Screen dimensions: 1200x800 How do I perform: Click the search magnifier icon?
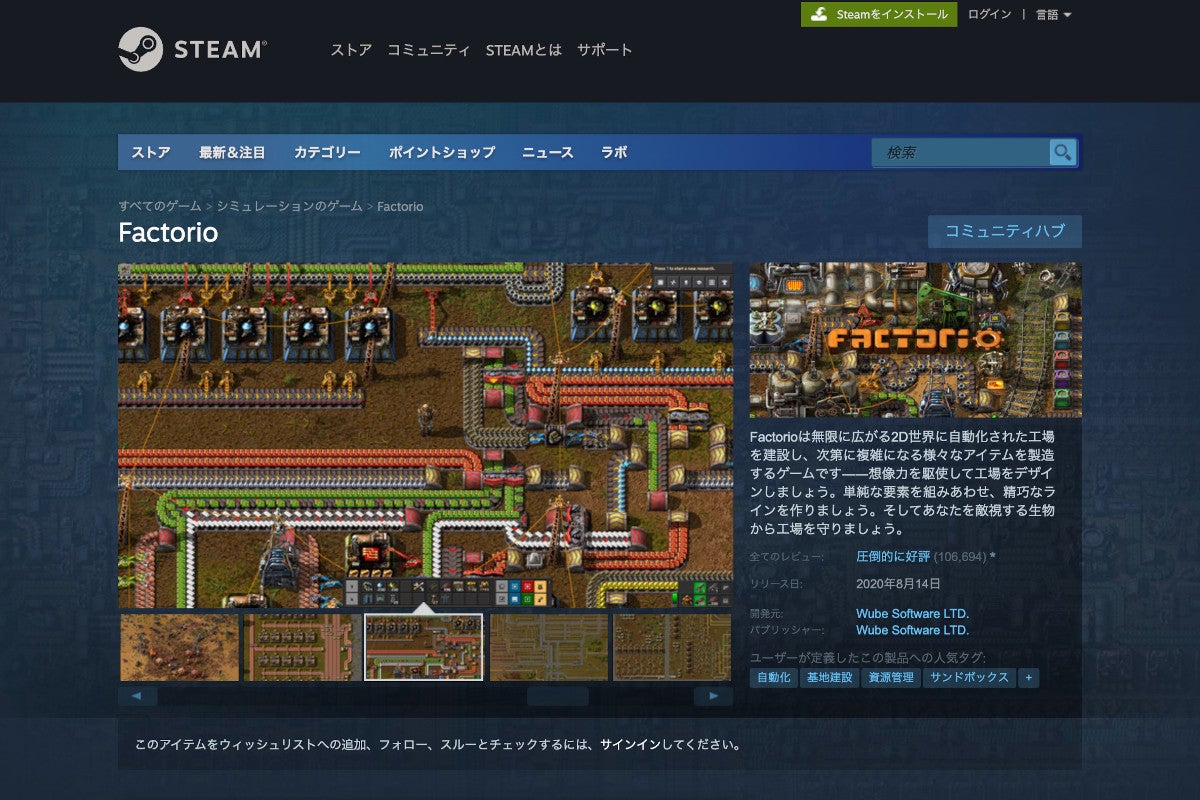1062,152
